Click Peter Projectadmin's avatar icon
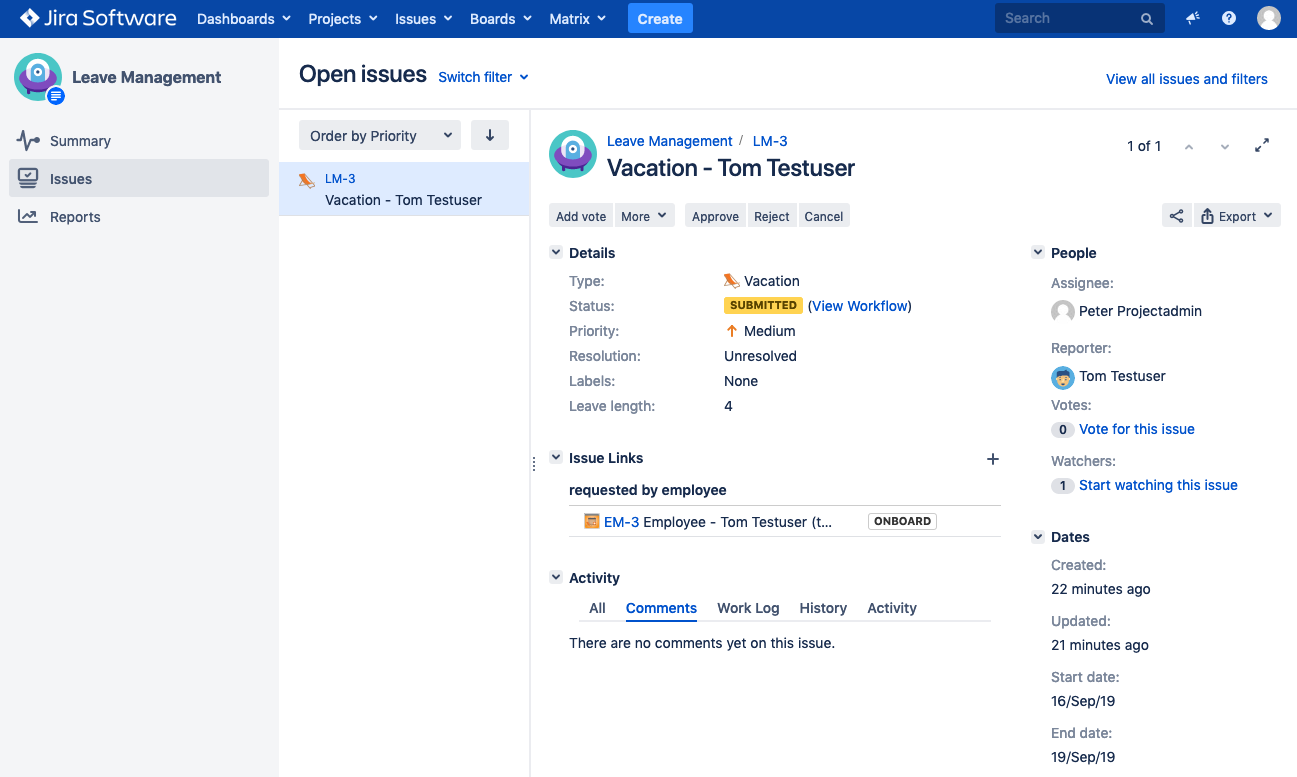This screenshot has width=1297, height=777. (x=1063, y=311)
